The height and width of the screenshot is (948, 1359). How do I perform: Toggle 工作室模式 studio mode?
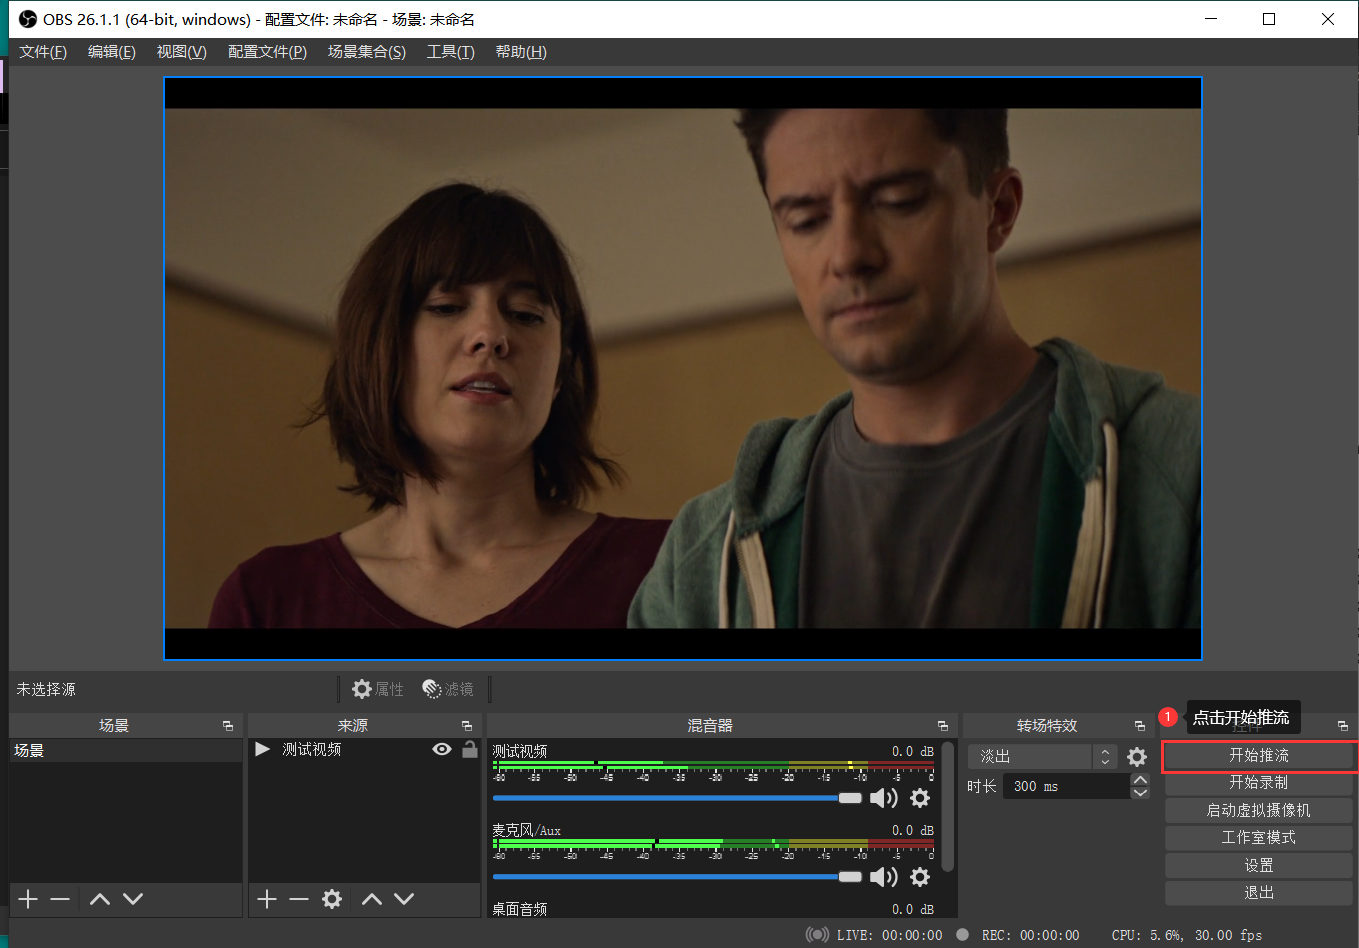point(1258,838)
